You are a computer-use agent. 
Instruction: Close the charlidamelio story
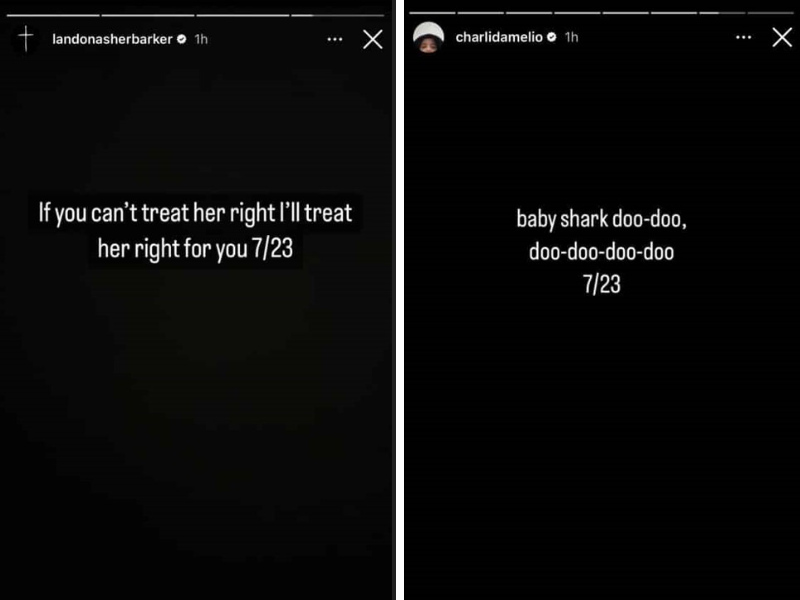[782, 37]
